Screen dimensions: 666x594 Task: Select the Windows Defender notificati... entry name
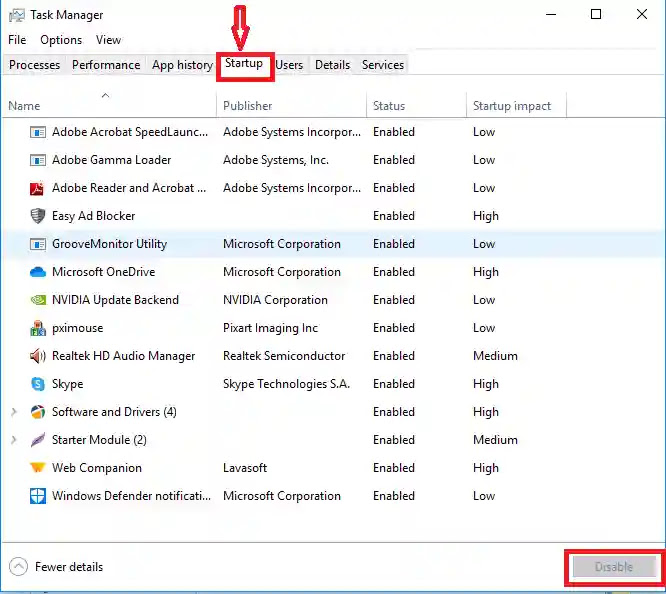[131, 496]
